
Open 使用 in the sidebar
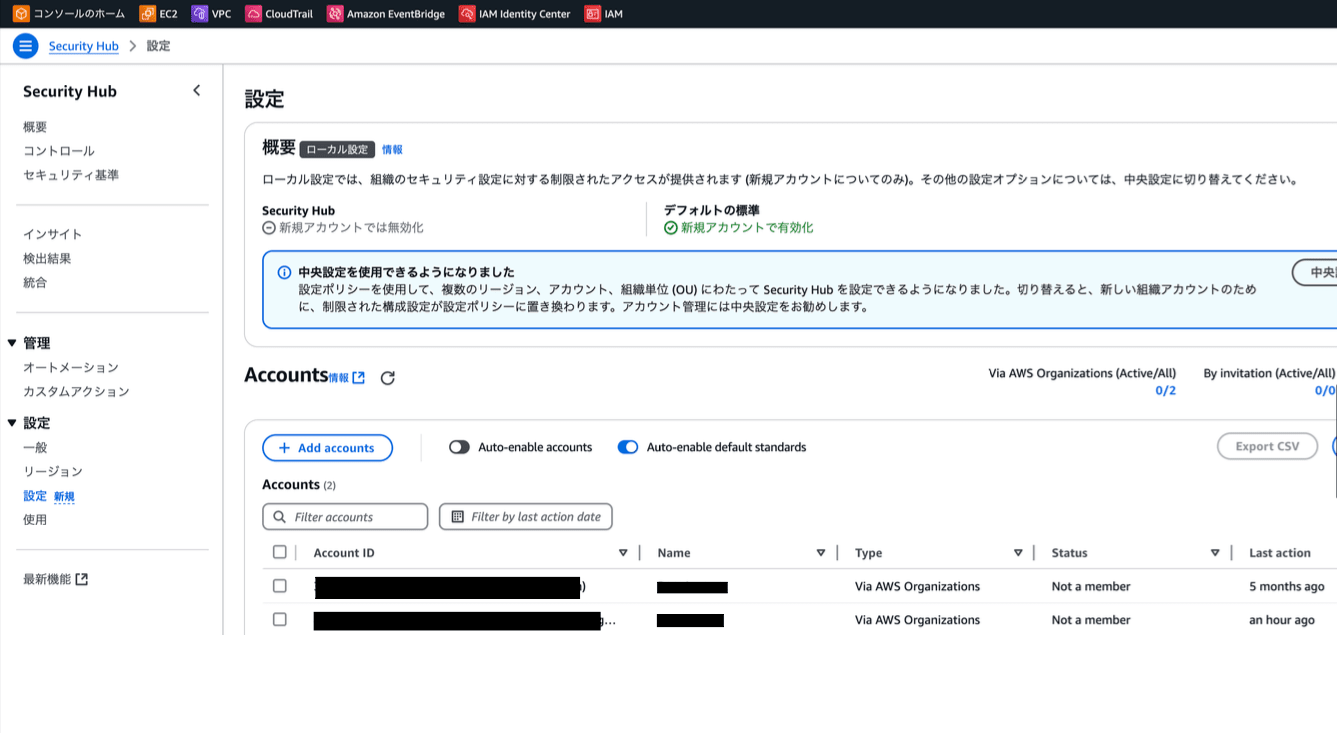coord(35,519)
